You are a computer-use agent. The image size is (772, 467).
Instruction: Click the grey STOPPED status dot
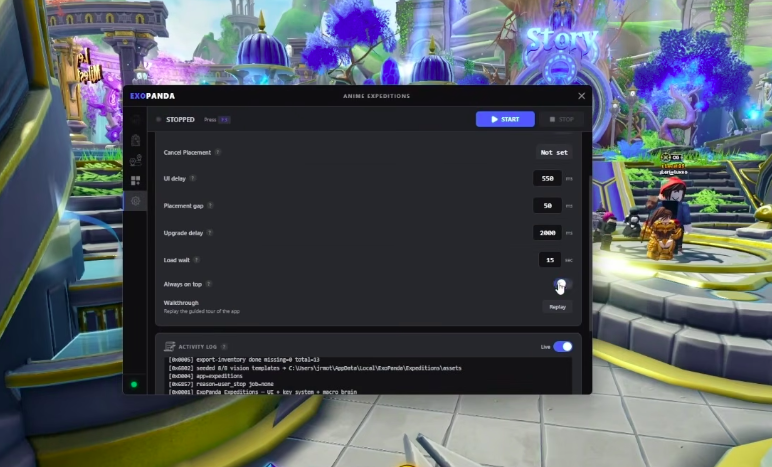coord(159,119)
